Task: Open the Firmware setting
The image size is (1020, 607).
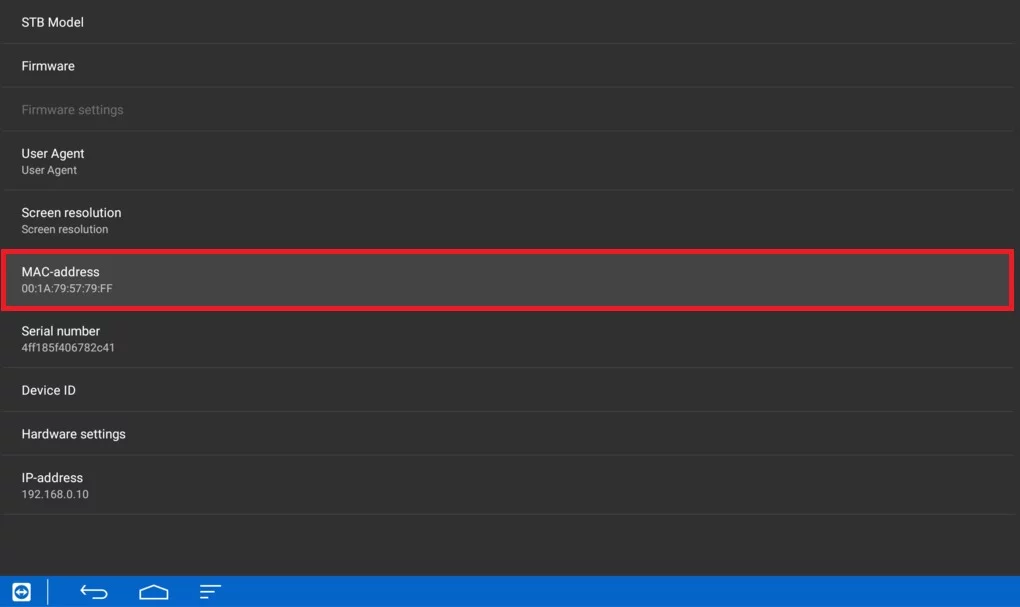Action: point(507,66)
